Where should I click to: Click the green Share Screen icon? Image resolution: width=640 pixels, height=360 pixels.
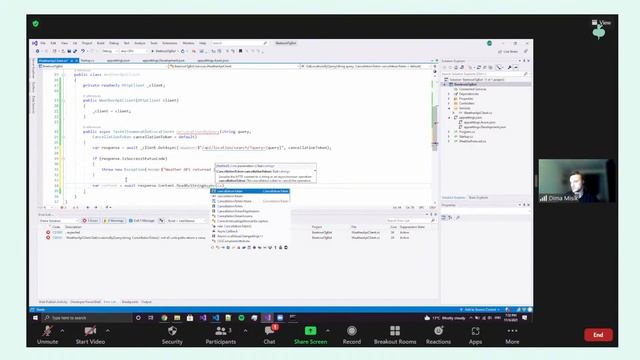pos(310,331)
